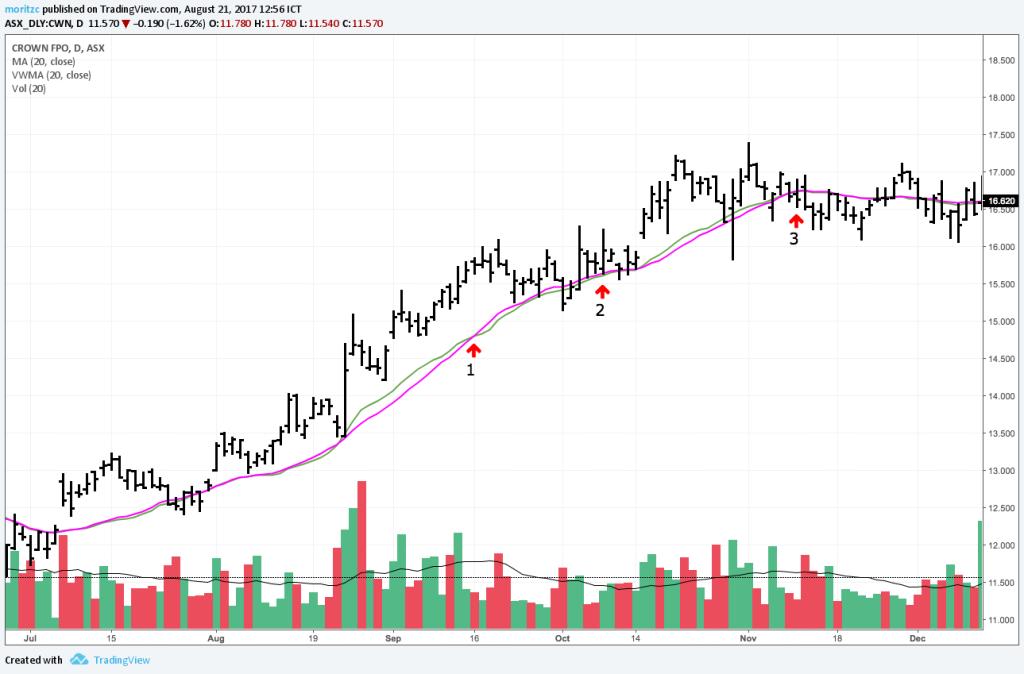This screenshot has height=674, width=1024.
Task: Click the Dec label on time axis
Action: (918, 638)
